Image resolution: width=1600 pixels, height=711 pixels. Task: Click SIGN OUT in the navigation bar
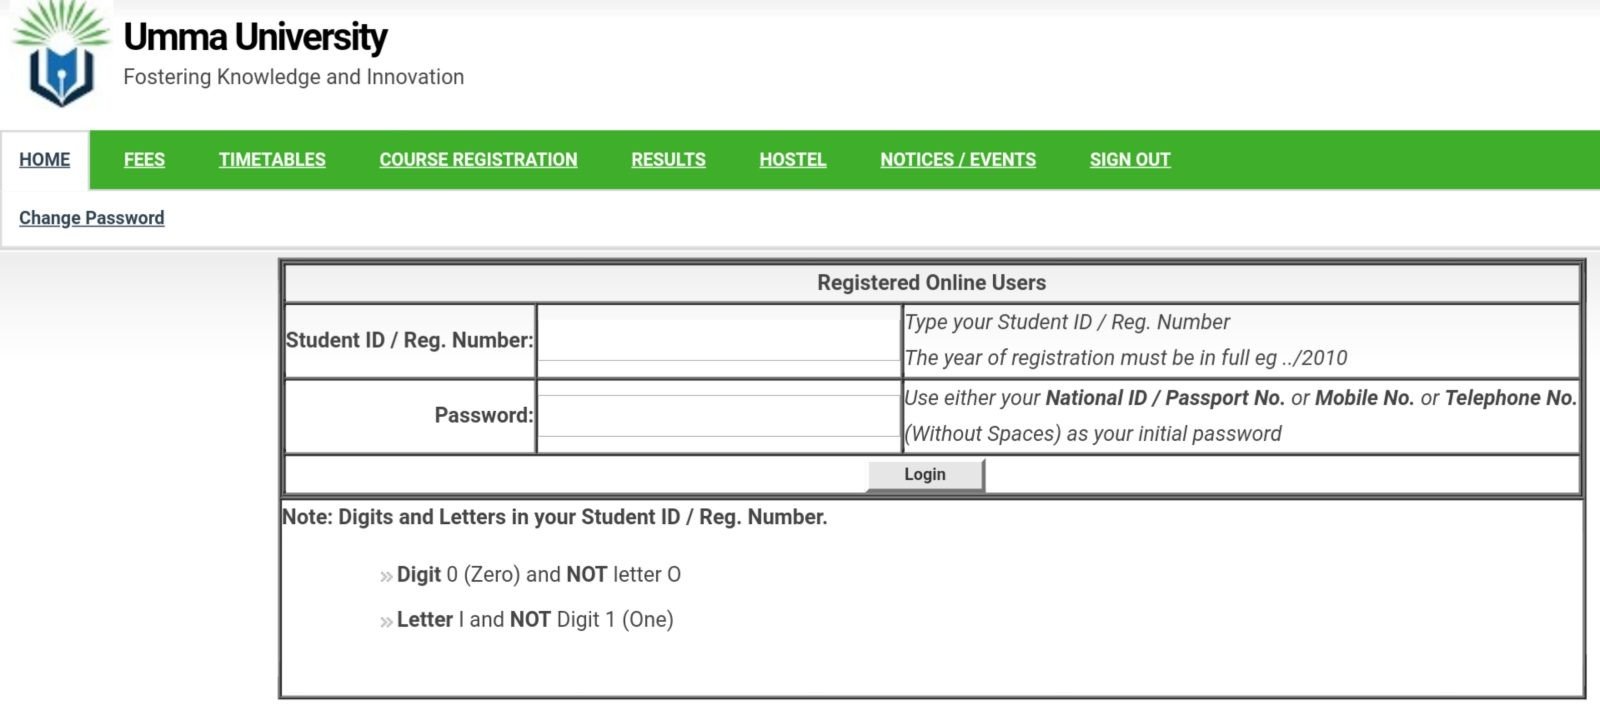tap(1130, 160)
